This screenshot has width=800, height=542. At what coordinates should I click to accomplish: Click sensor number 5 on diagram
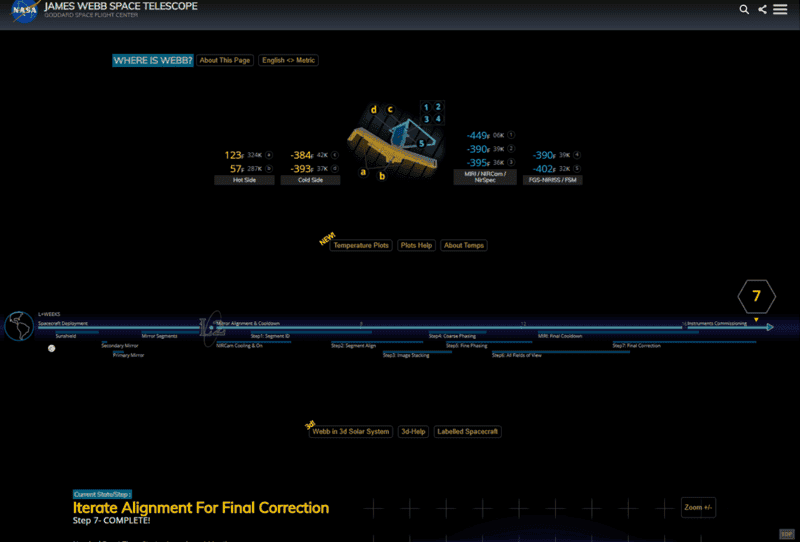tap(421, 143)
